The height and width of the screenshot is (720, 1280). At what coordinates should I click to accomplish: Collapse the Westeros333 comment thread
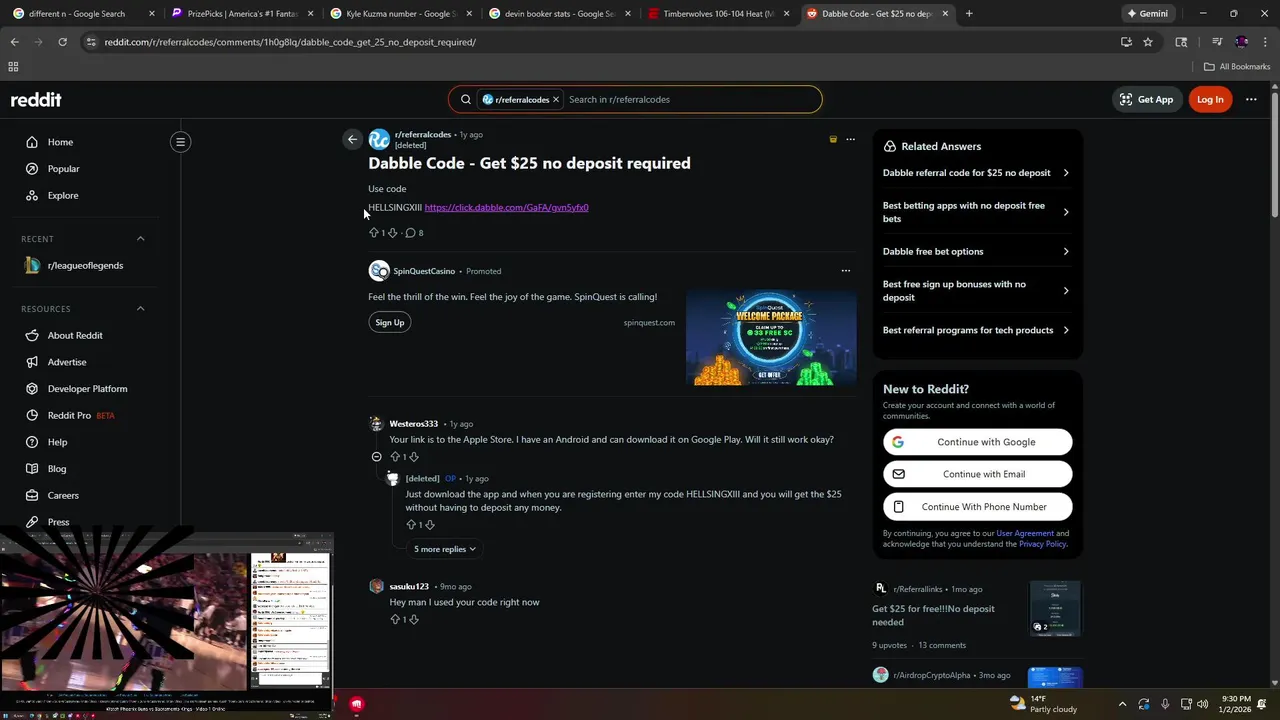pyautogui.click(x=376, y=457)
